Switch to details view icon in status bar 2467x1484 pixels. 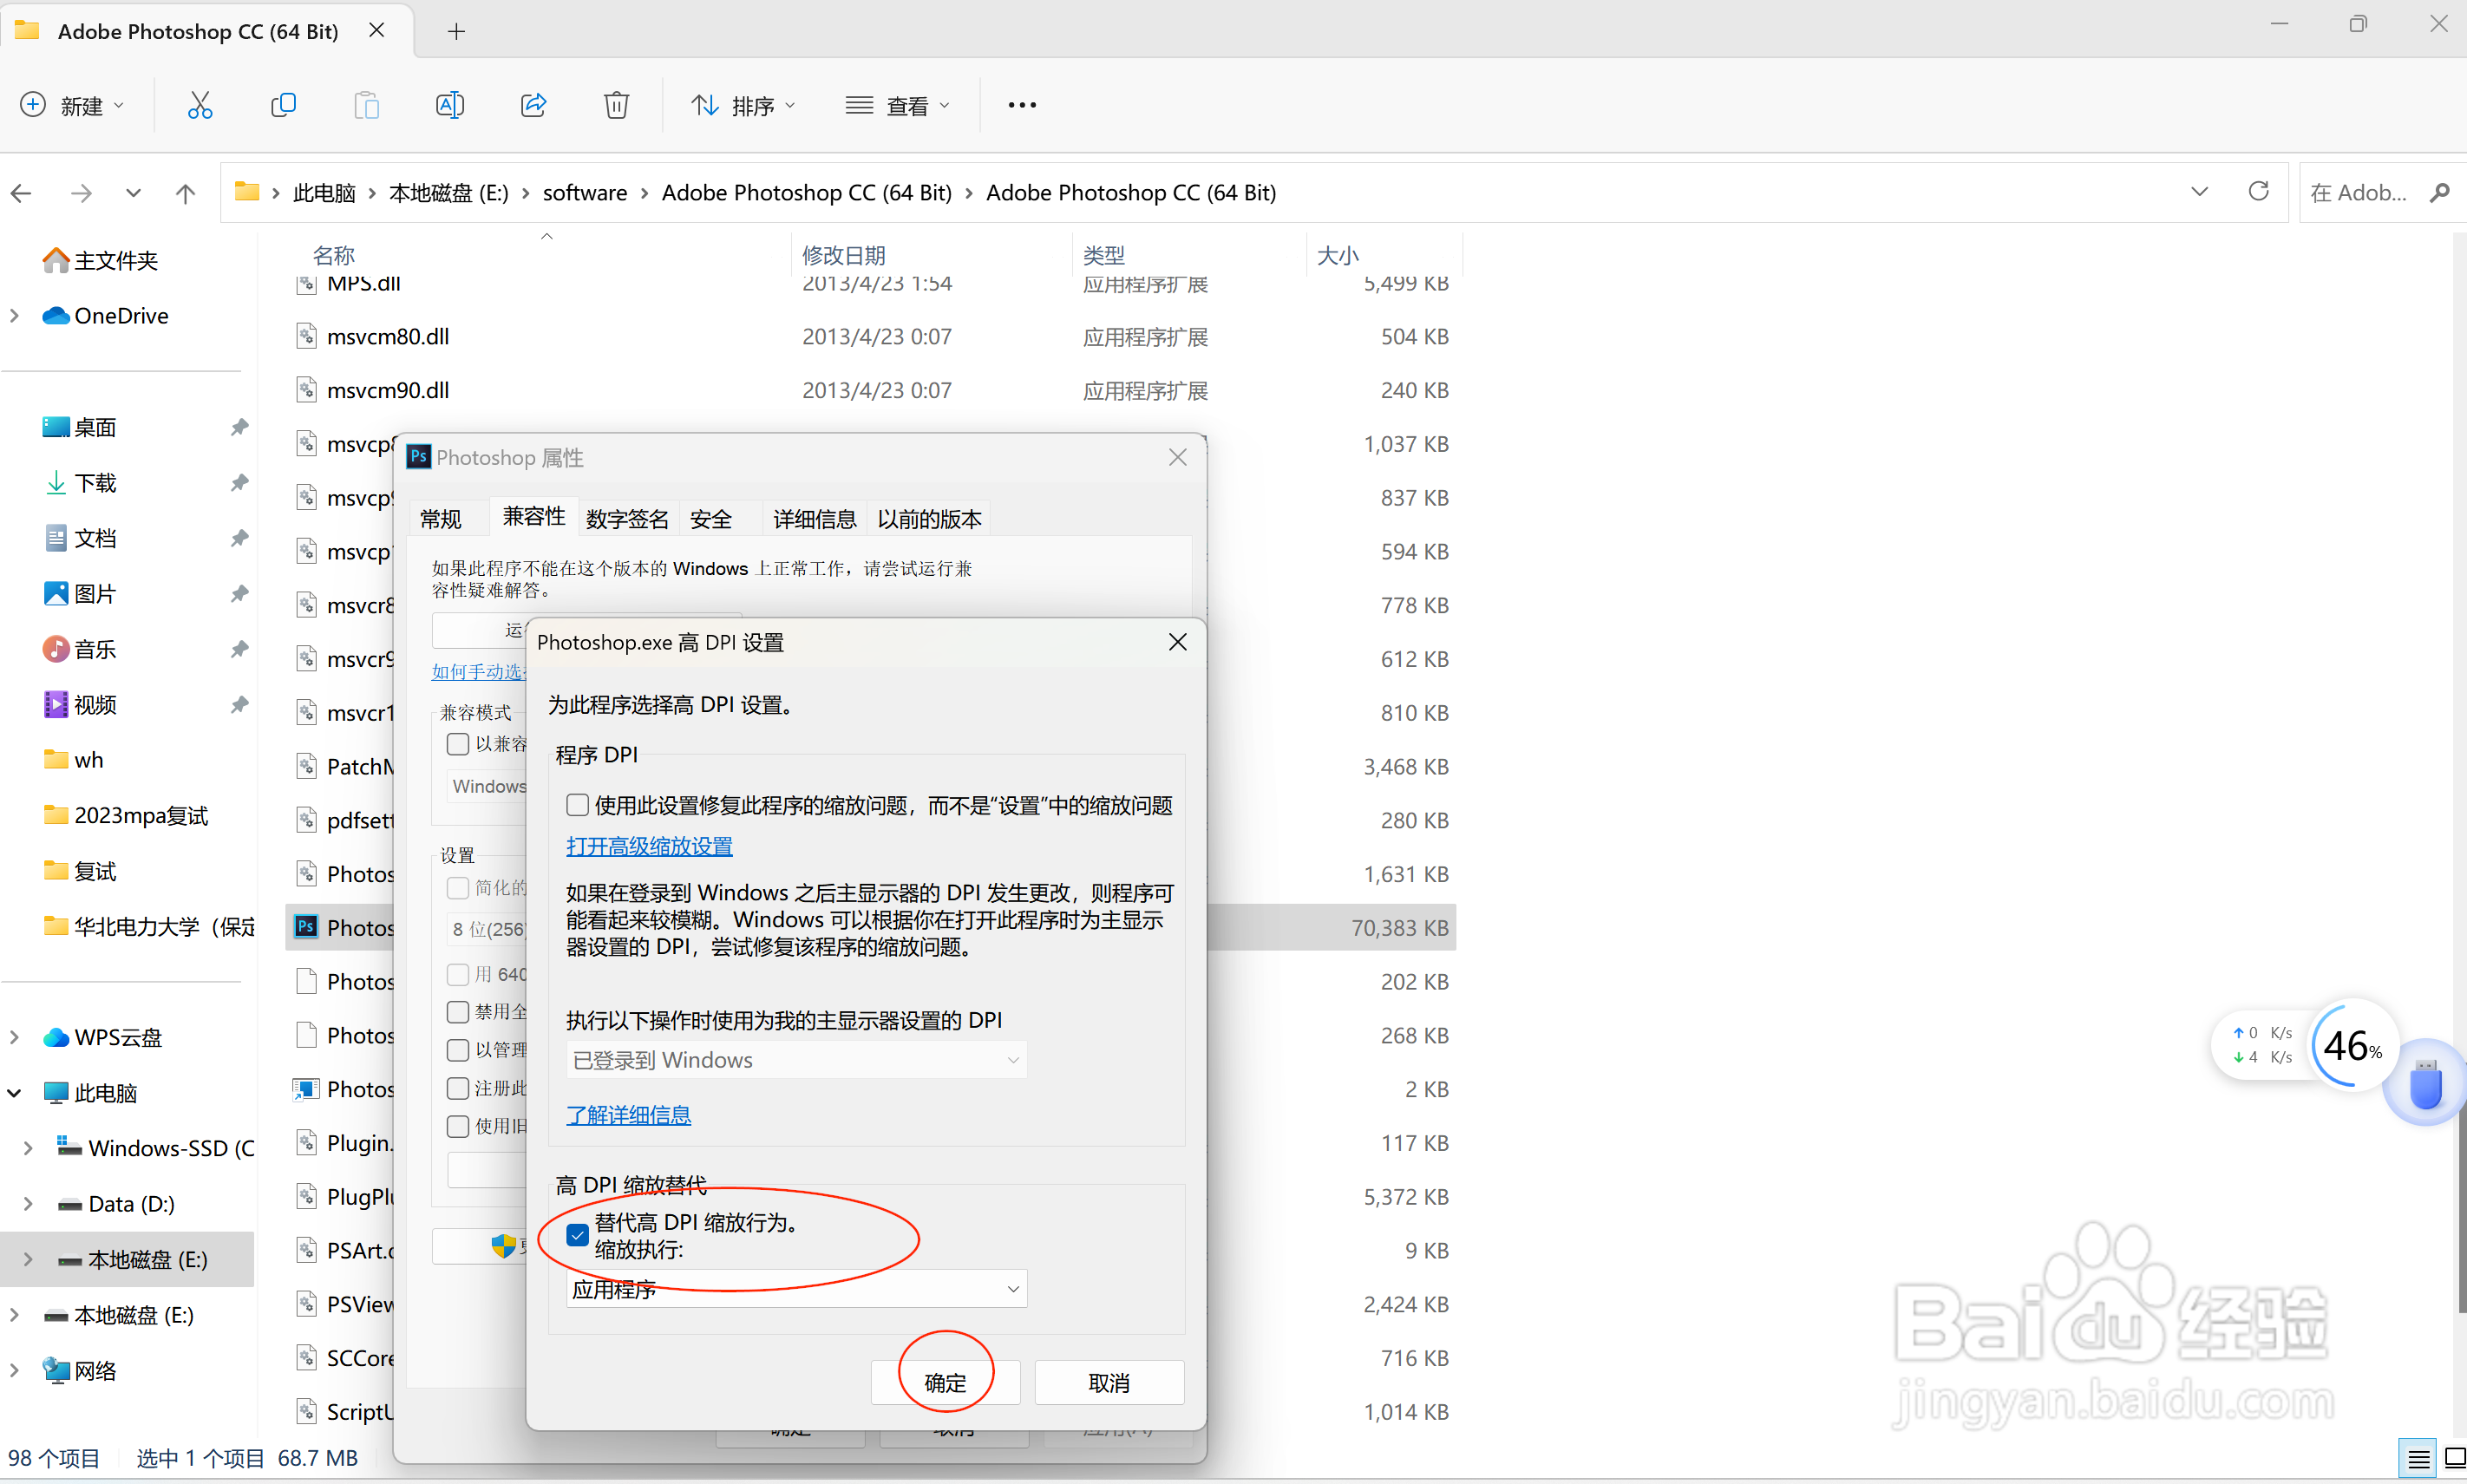(x=2418, y=1458)
